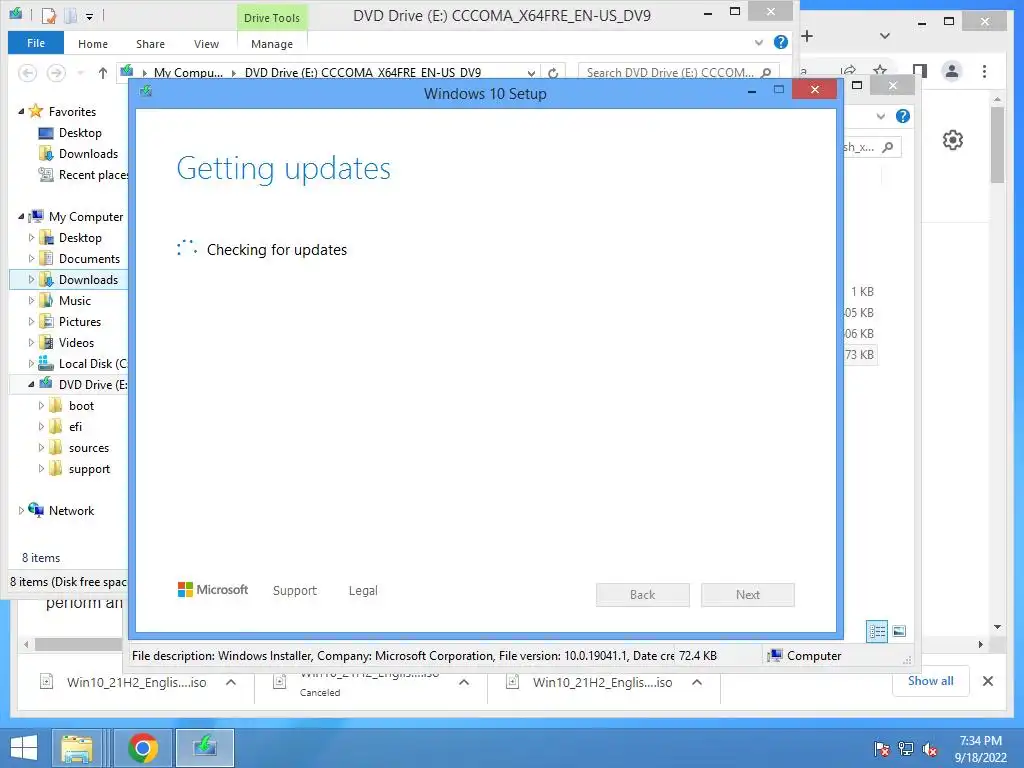This screenshot has width=1024, height=768.
Task: Open File Explorer from the taskbar
Action: coord(77,748)
